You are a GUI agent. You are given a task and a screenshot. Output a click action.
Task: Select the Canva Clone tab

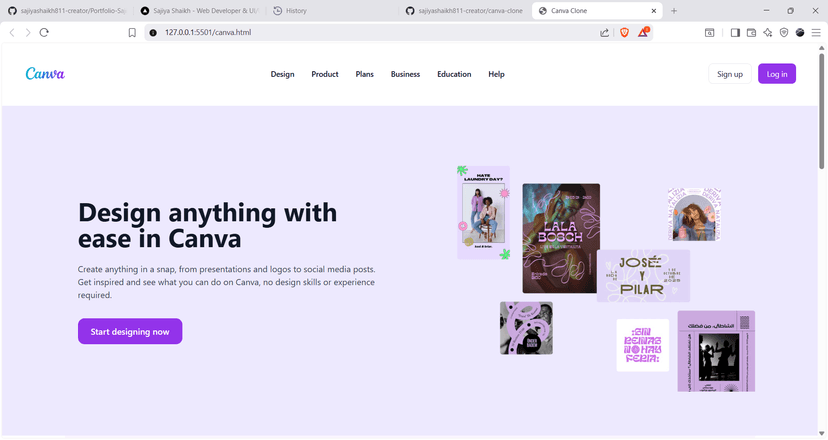click(x=597, y=11)
